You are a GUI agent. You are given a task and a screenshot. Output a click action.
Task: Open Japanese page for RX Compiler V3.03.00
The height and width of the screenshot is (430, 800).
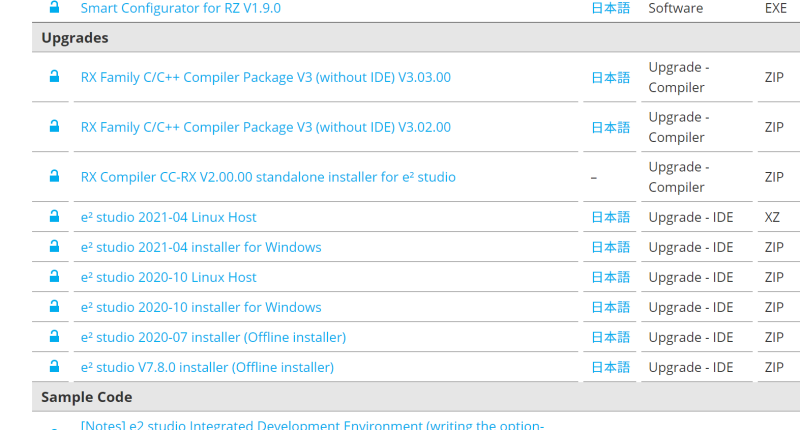tap(610, 77)
